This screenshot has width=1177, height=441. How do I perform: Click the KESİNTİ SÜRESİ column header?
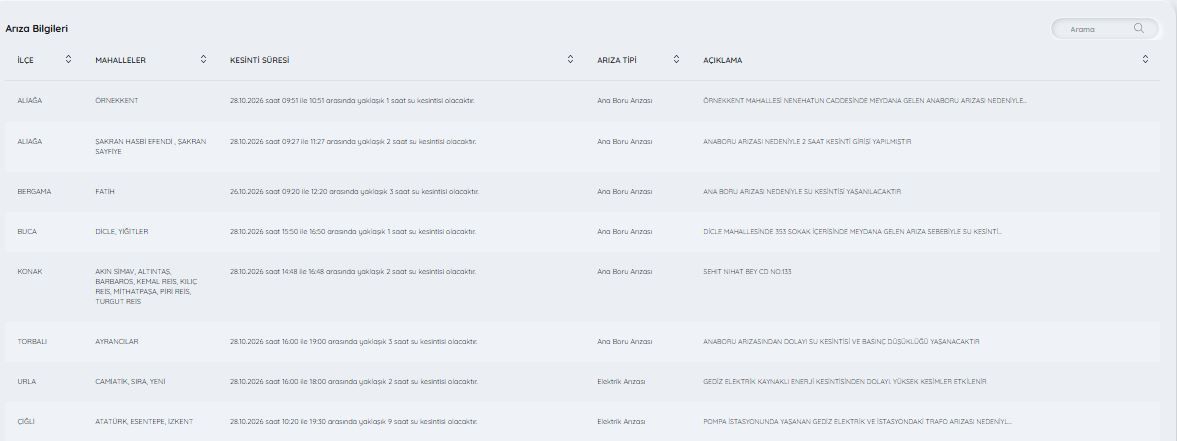[x=259, y=60]
